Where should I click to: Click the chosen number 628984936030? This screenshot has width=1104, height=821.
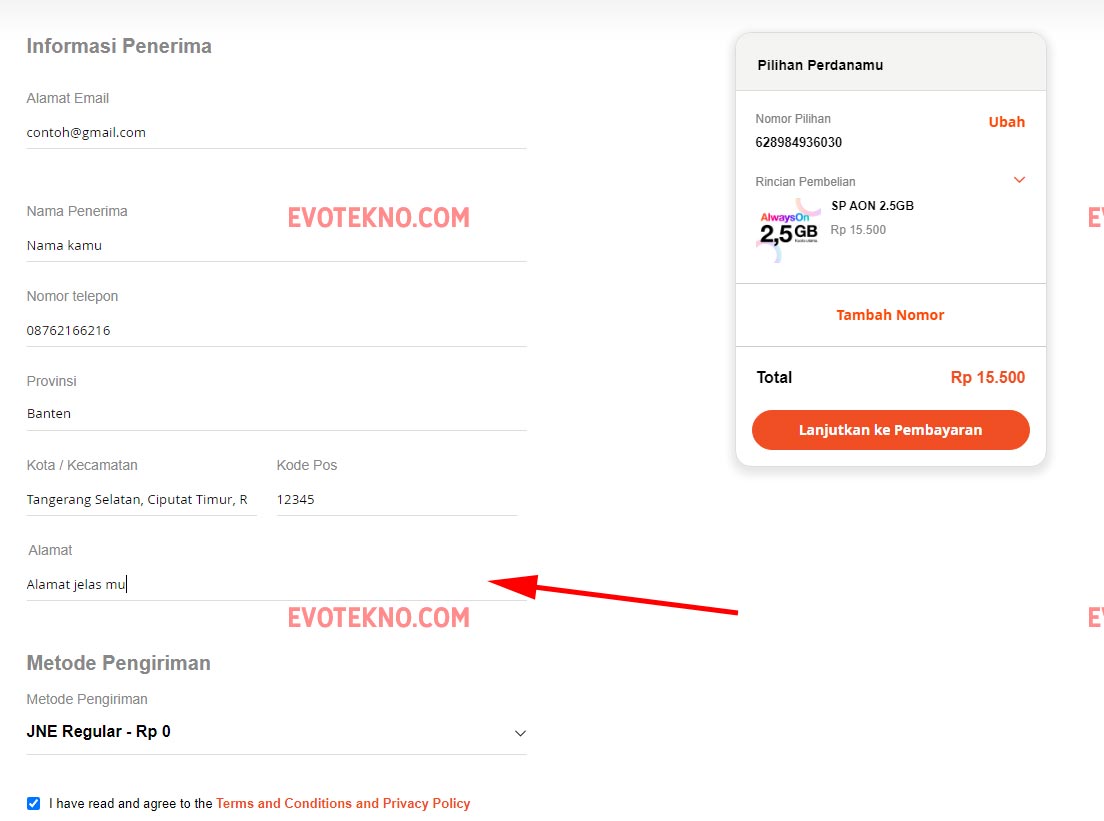pos(798,142)
